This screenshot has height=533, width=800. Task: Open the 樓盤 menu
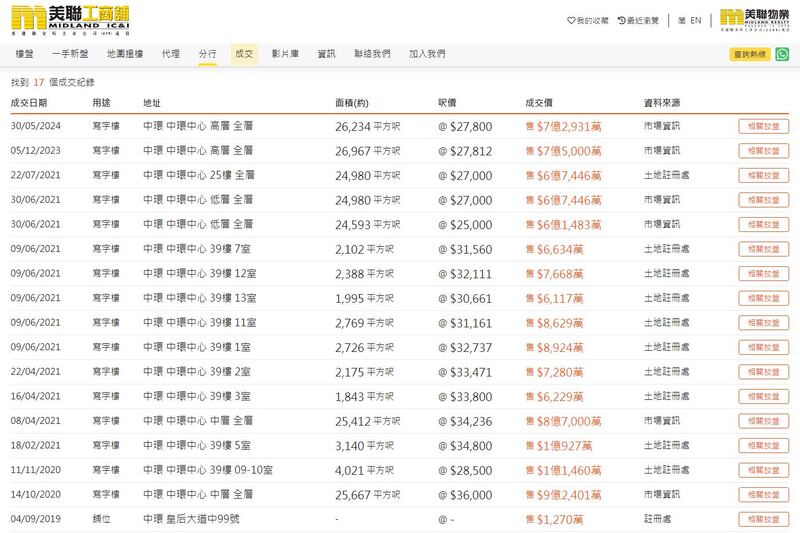pyautogui.click(x=24, y=54)
